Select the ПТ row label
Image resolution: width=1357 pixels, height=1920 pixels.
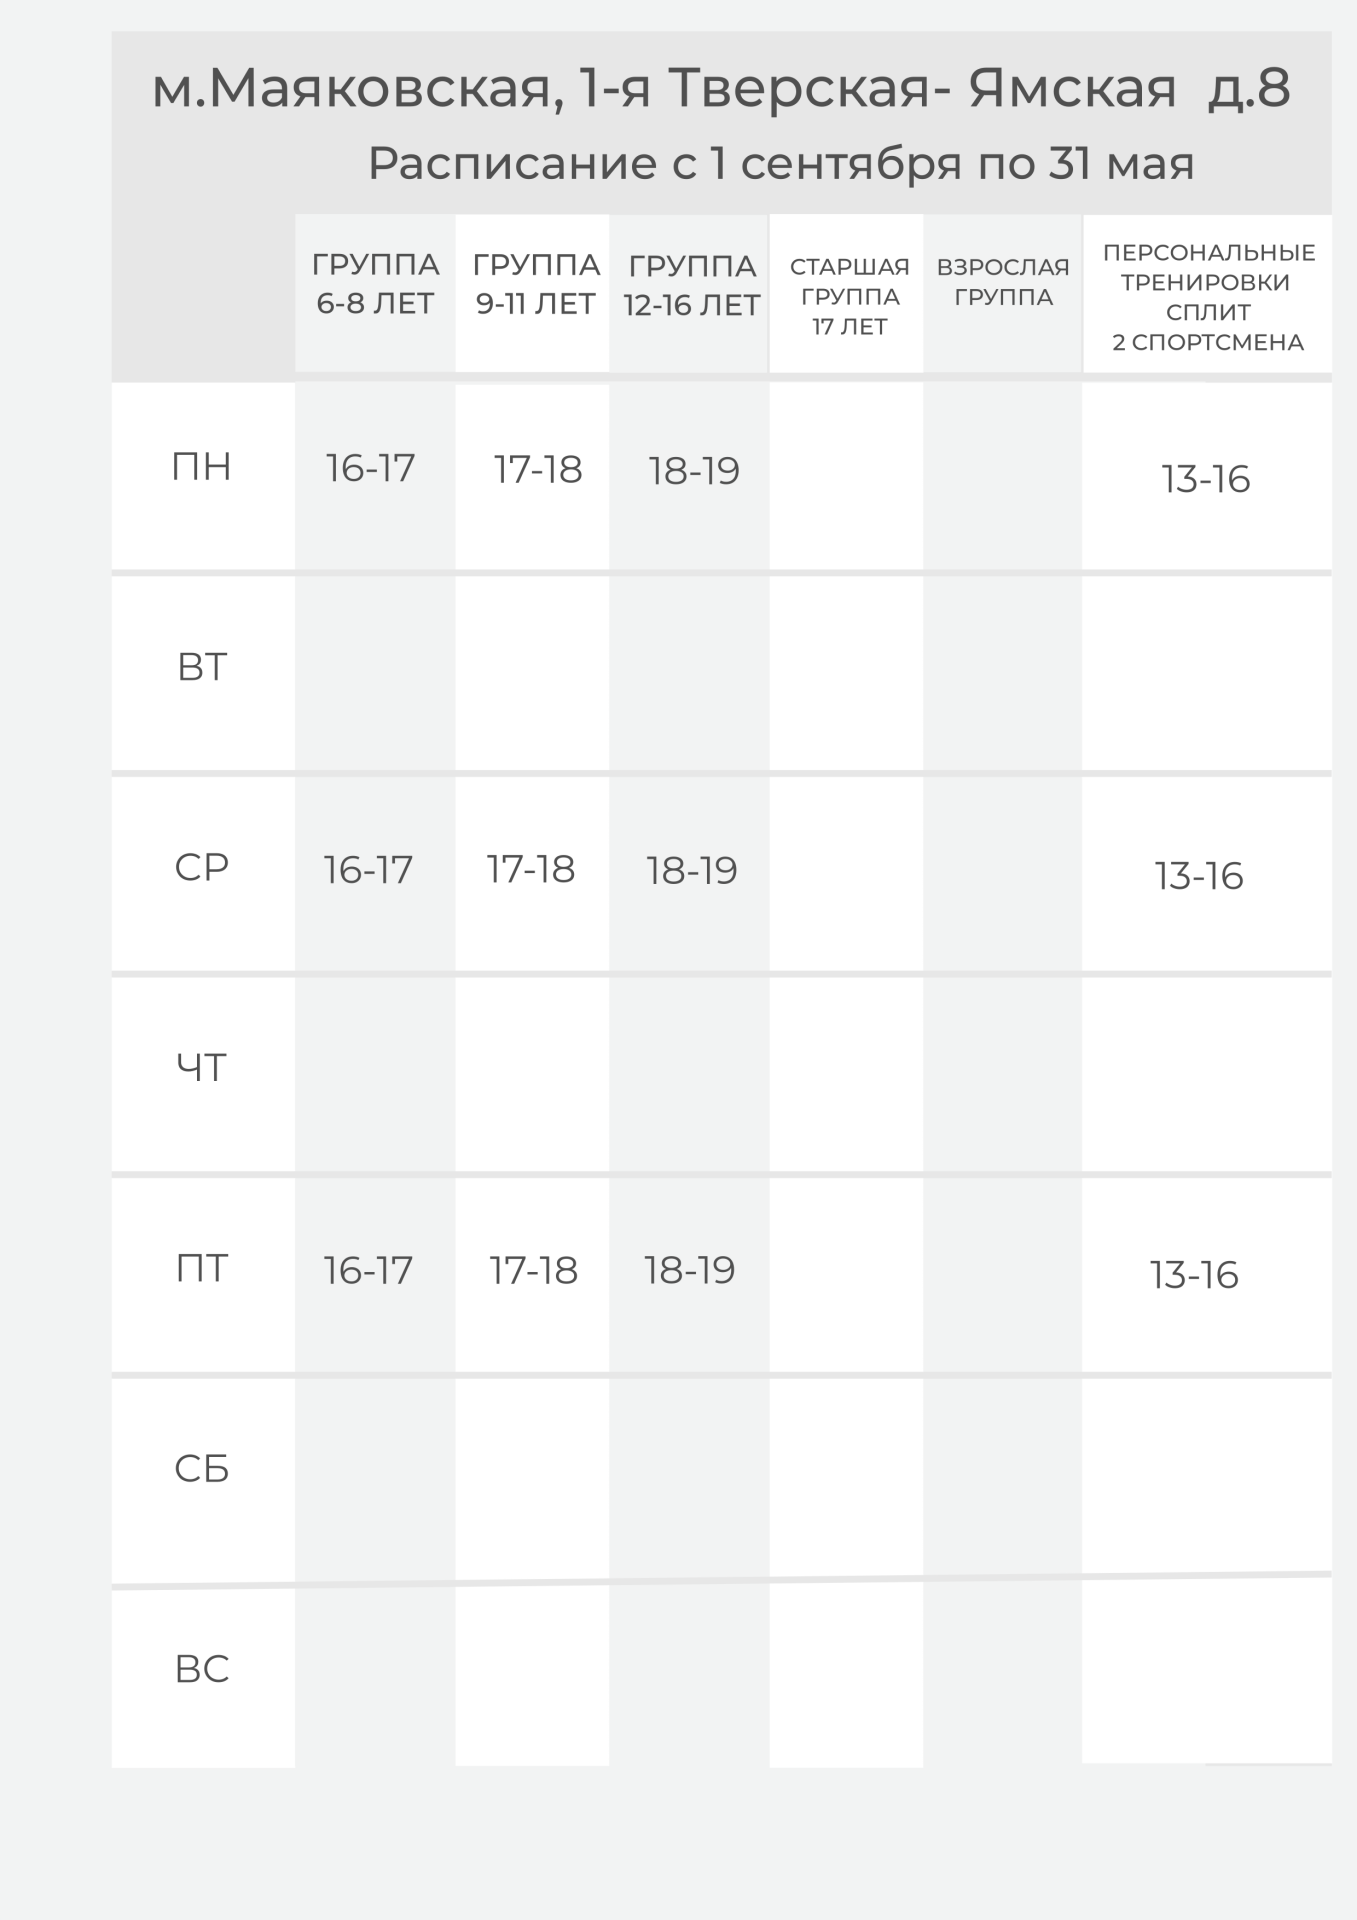[202, 1268]
